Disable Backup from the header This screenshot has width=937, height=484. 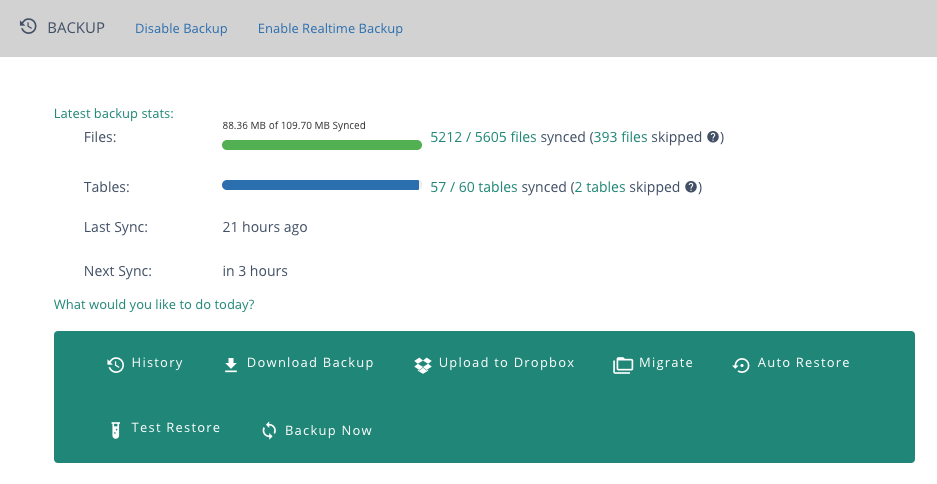[181, 28]
